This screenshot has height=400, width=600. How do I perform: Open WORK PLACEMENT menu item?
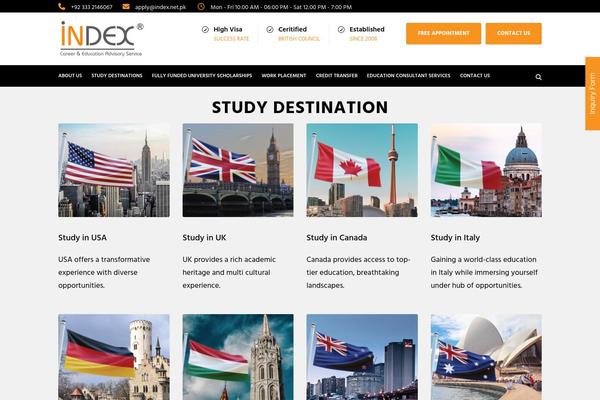click(284, 76)
